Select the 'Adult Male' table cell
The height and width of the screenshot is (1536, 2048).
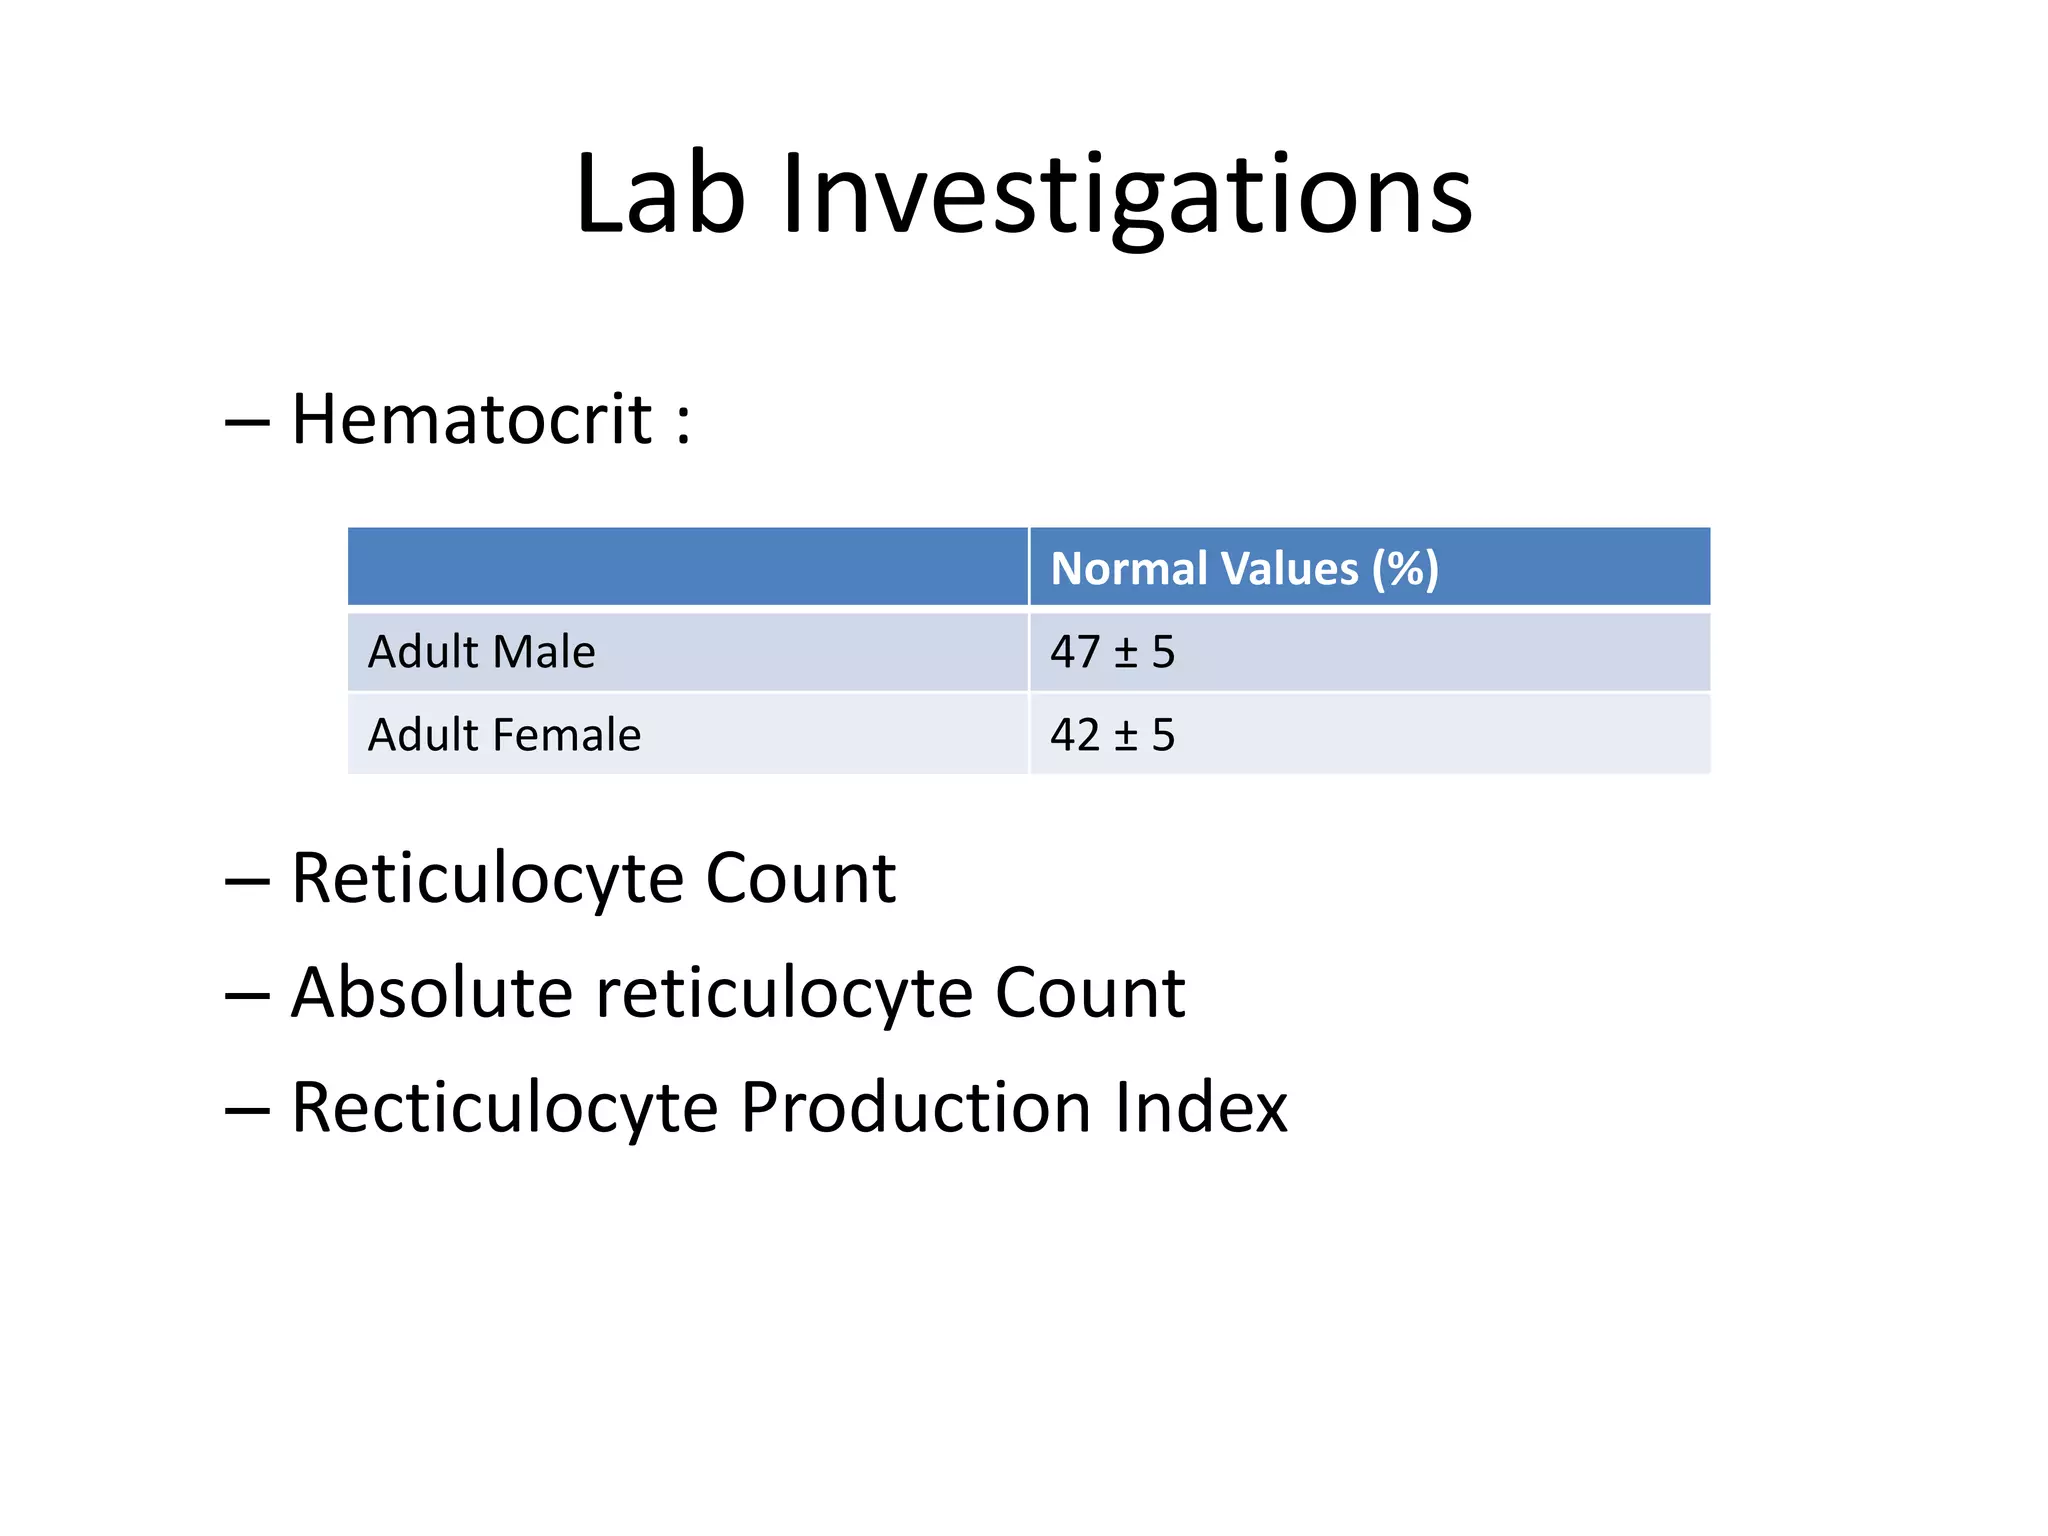(482, 652)
